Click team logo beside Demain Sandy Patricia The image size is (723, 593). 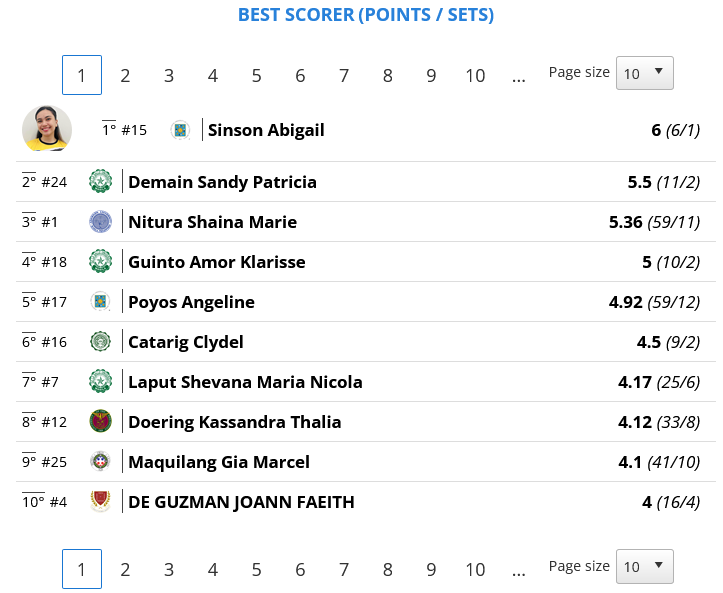[x=101, y=181]
